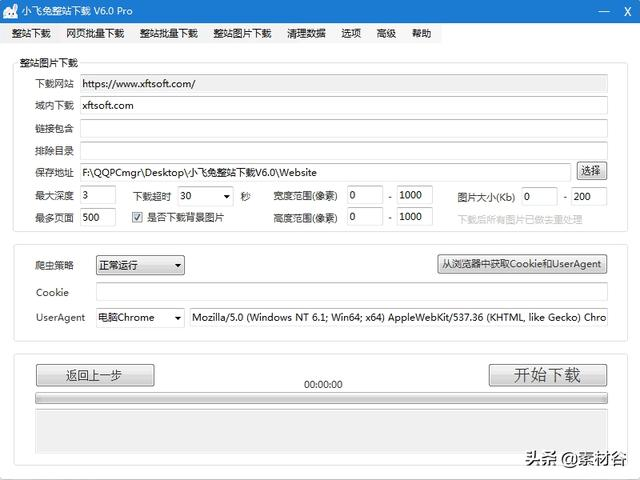The width and height of the screenshot is (640, 480).
Task: Toggle the 是否下载背景图片 checkbox
Action: (x=137, y=217)
